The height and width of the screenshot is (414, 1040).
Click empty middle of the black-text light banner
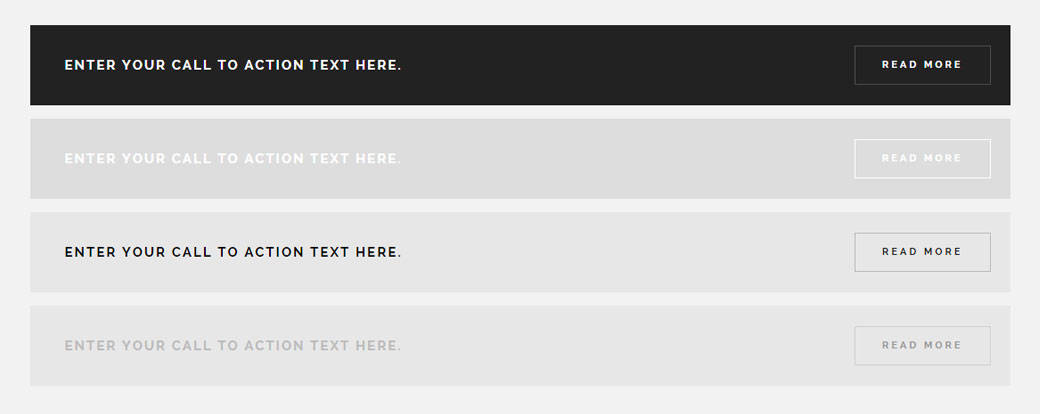[x=620, y=252]
